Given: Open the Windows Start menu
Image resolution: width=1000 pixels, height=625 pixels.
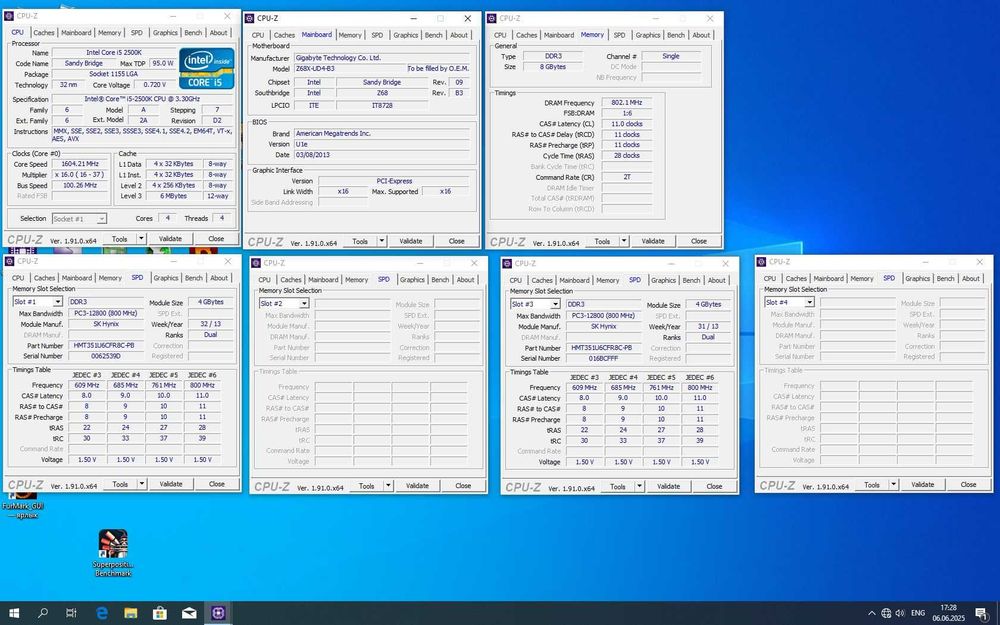Looking at the screenshot, I should [x=14, y=613].
